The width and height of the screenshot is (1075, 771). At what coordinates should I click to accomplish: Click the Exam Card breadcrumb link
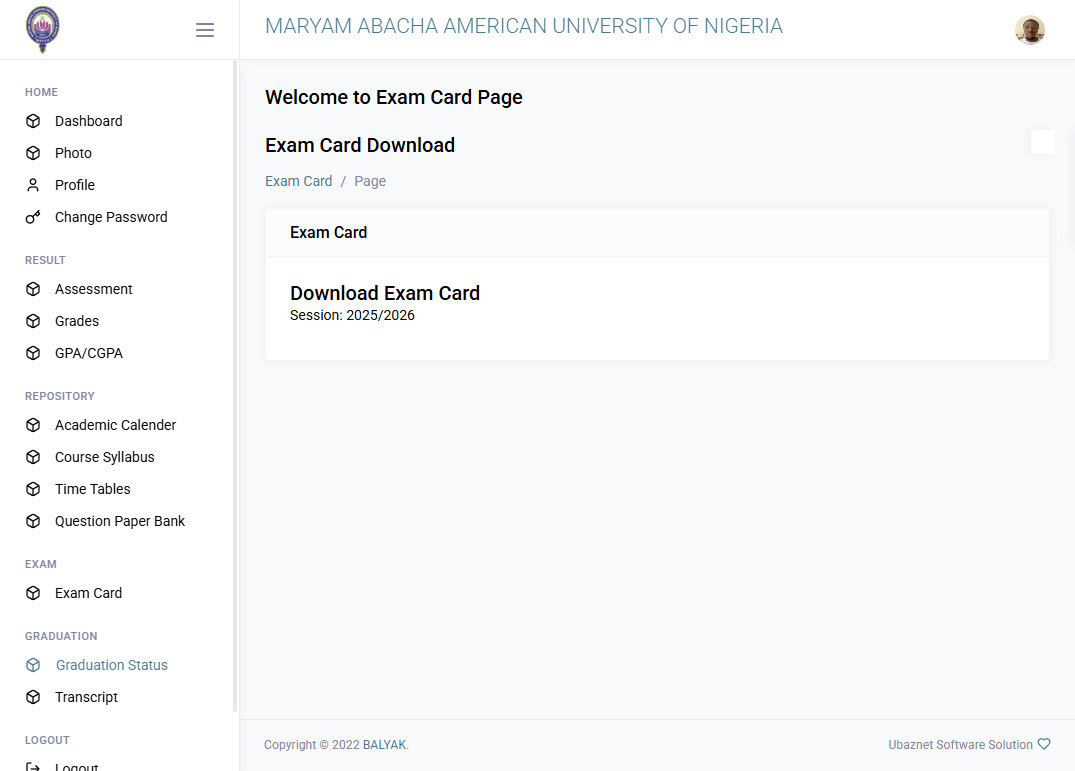tap(298, 181)
